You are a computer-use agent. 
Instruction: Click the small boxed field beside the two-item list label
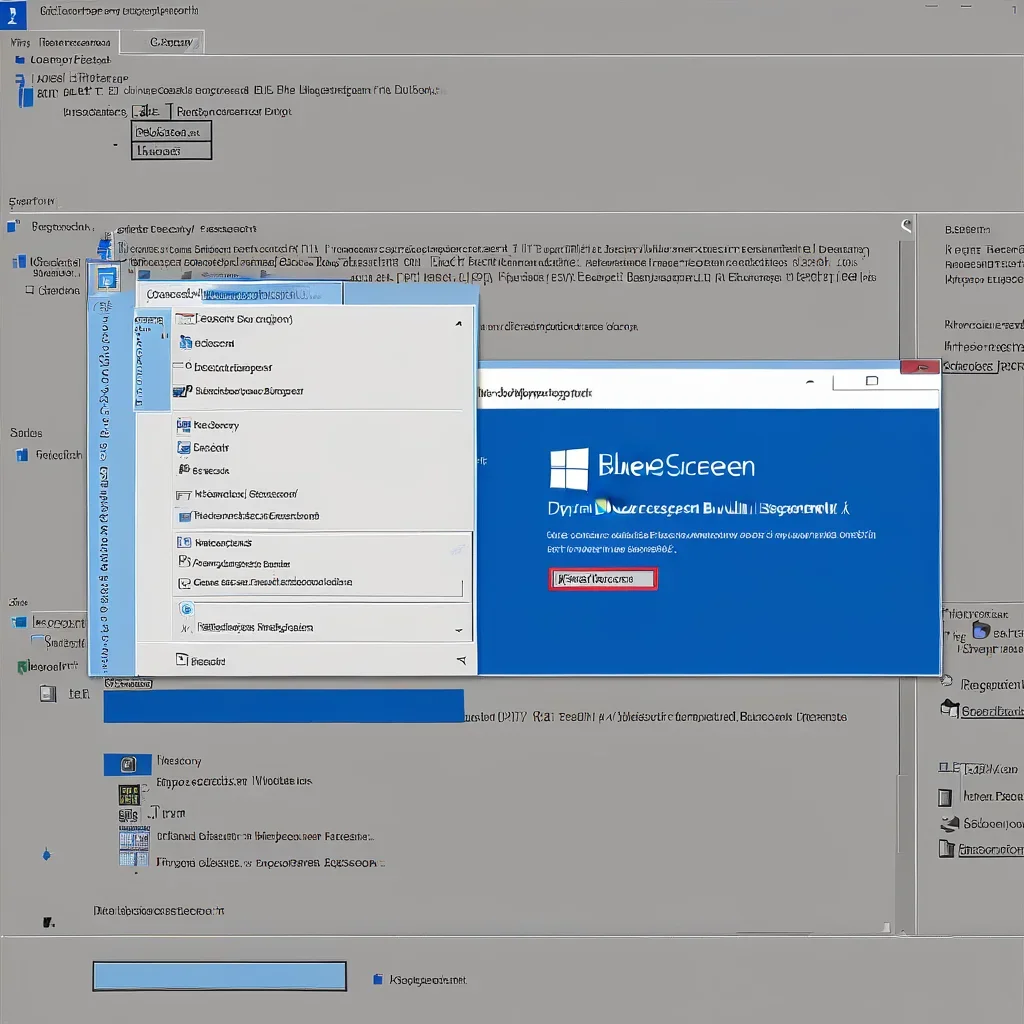[151, 112]
